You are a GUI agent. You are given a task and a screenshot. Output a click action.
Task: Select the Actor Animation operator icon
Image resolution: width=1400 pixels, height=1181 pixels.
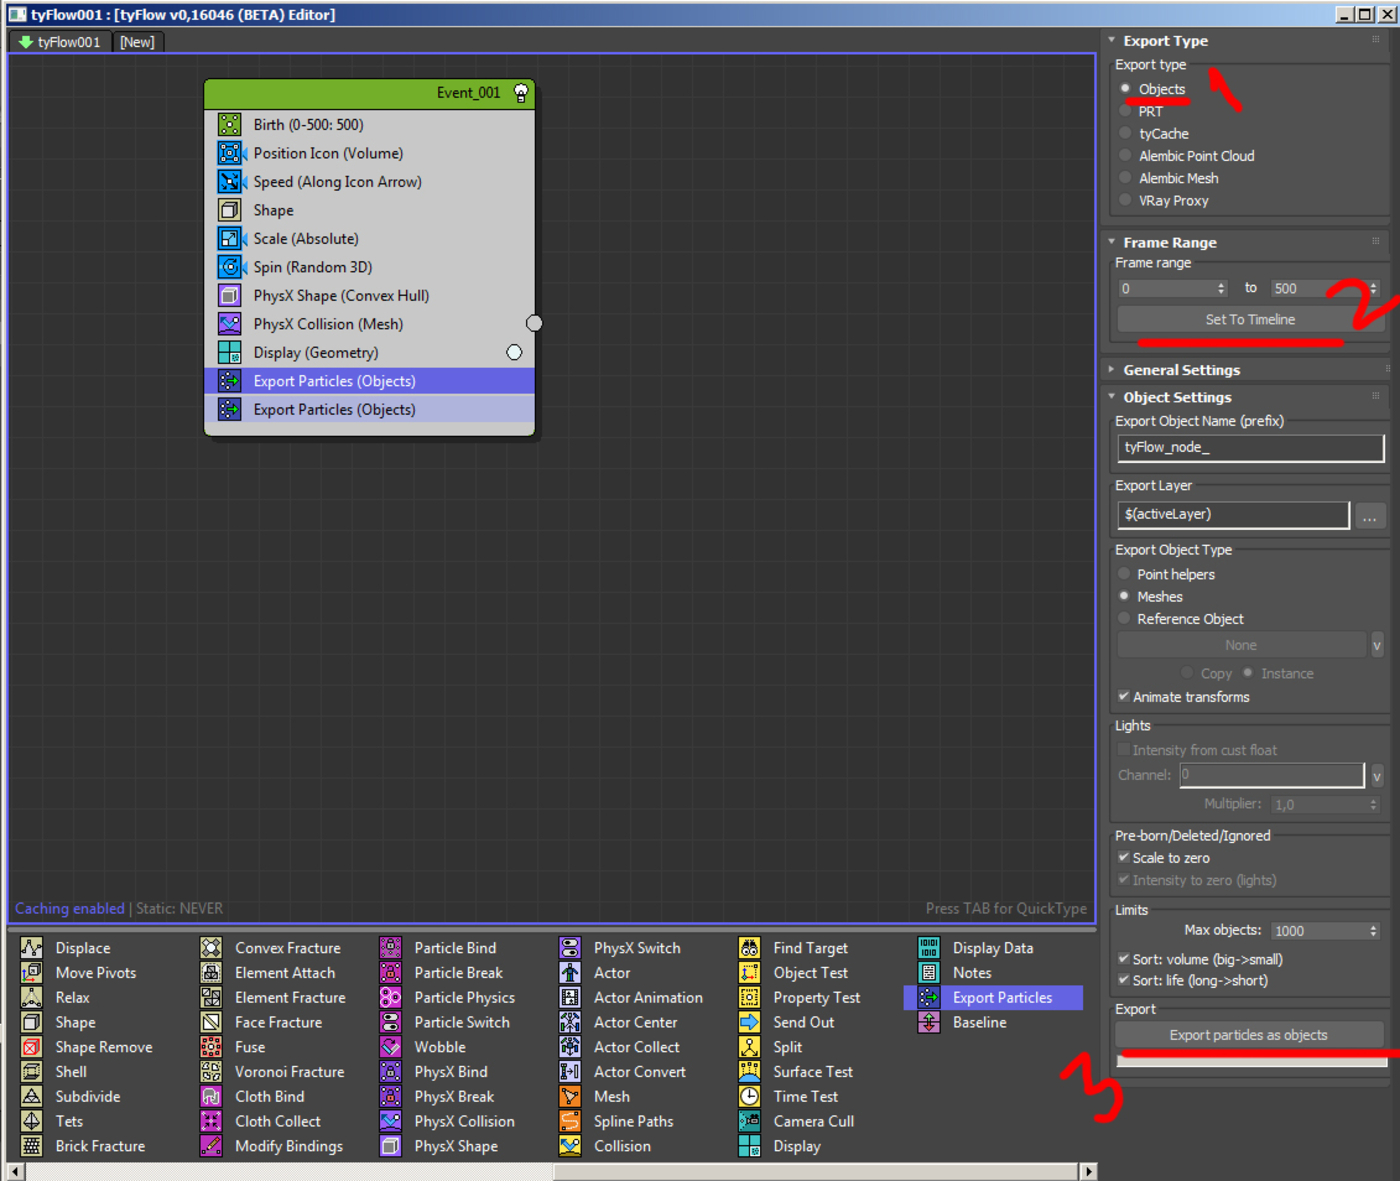[x=570, y=998]
